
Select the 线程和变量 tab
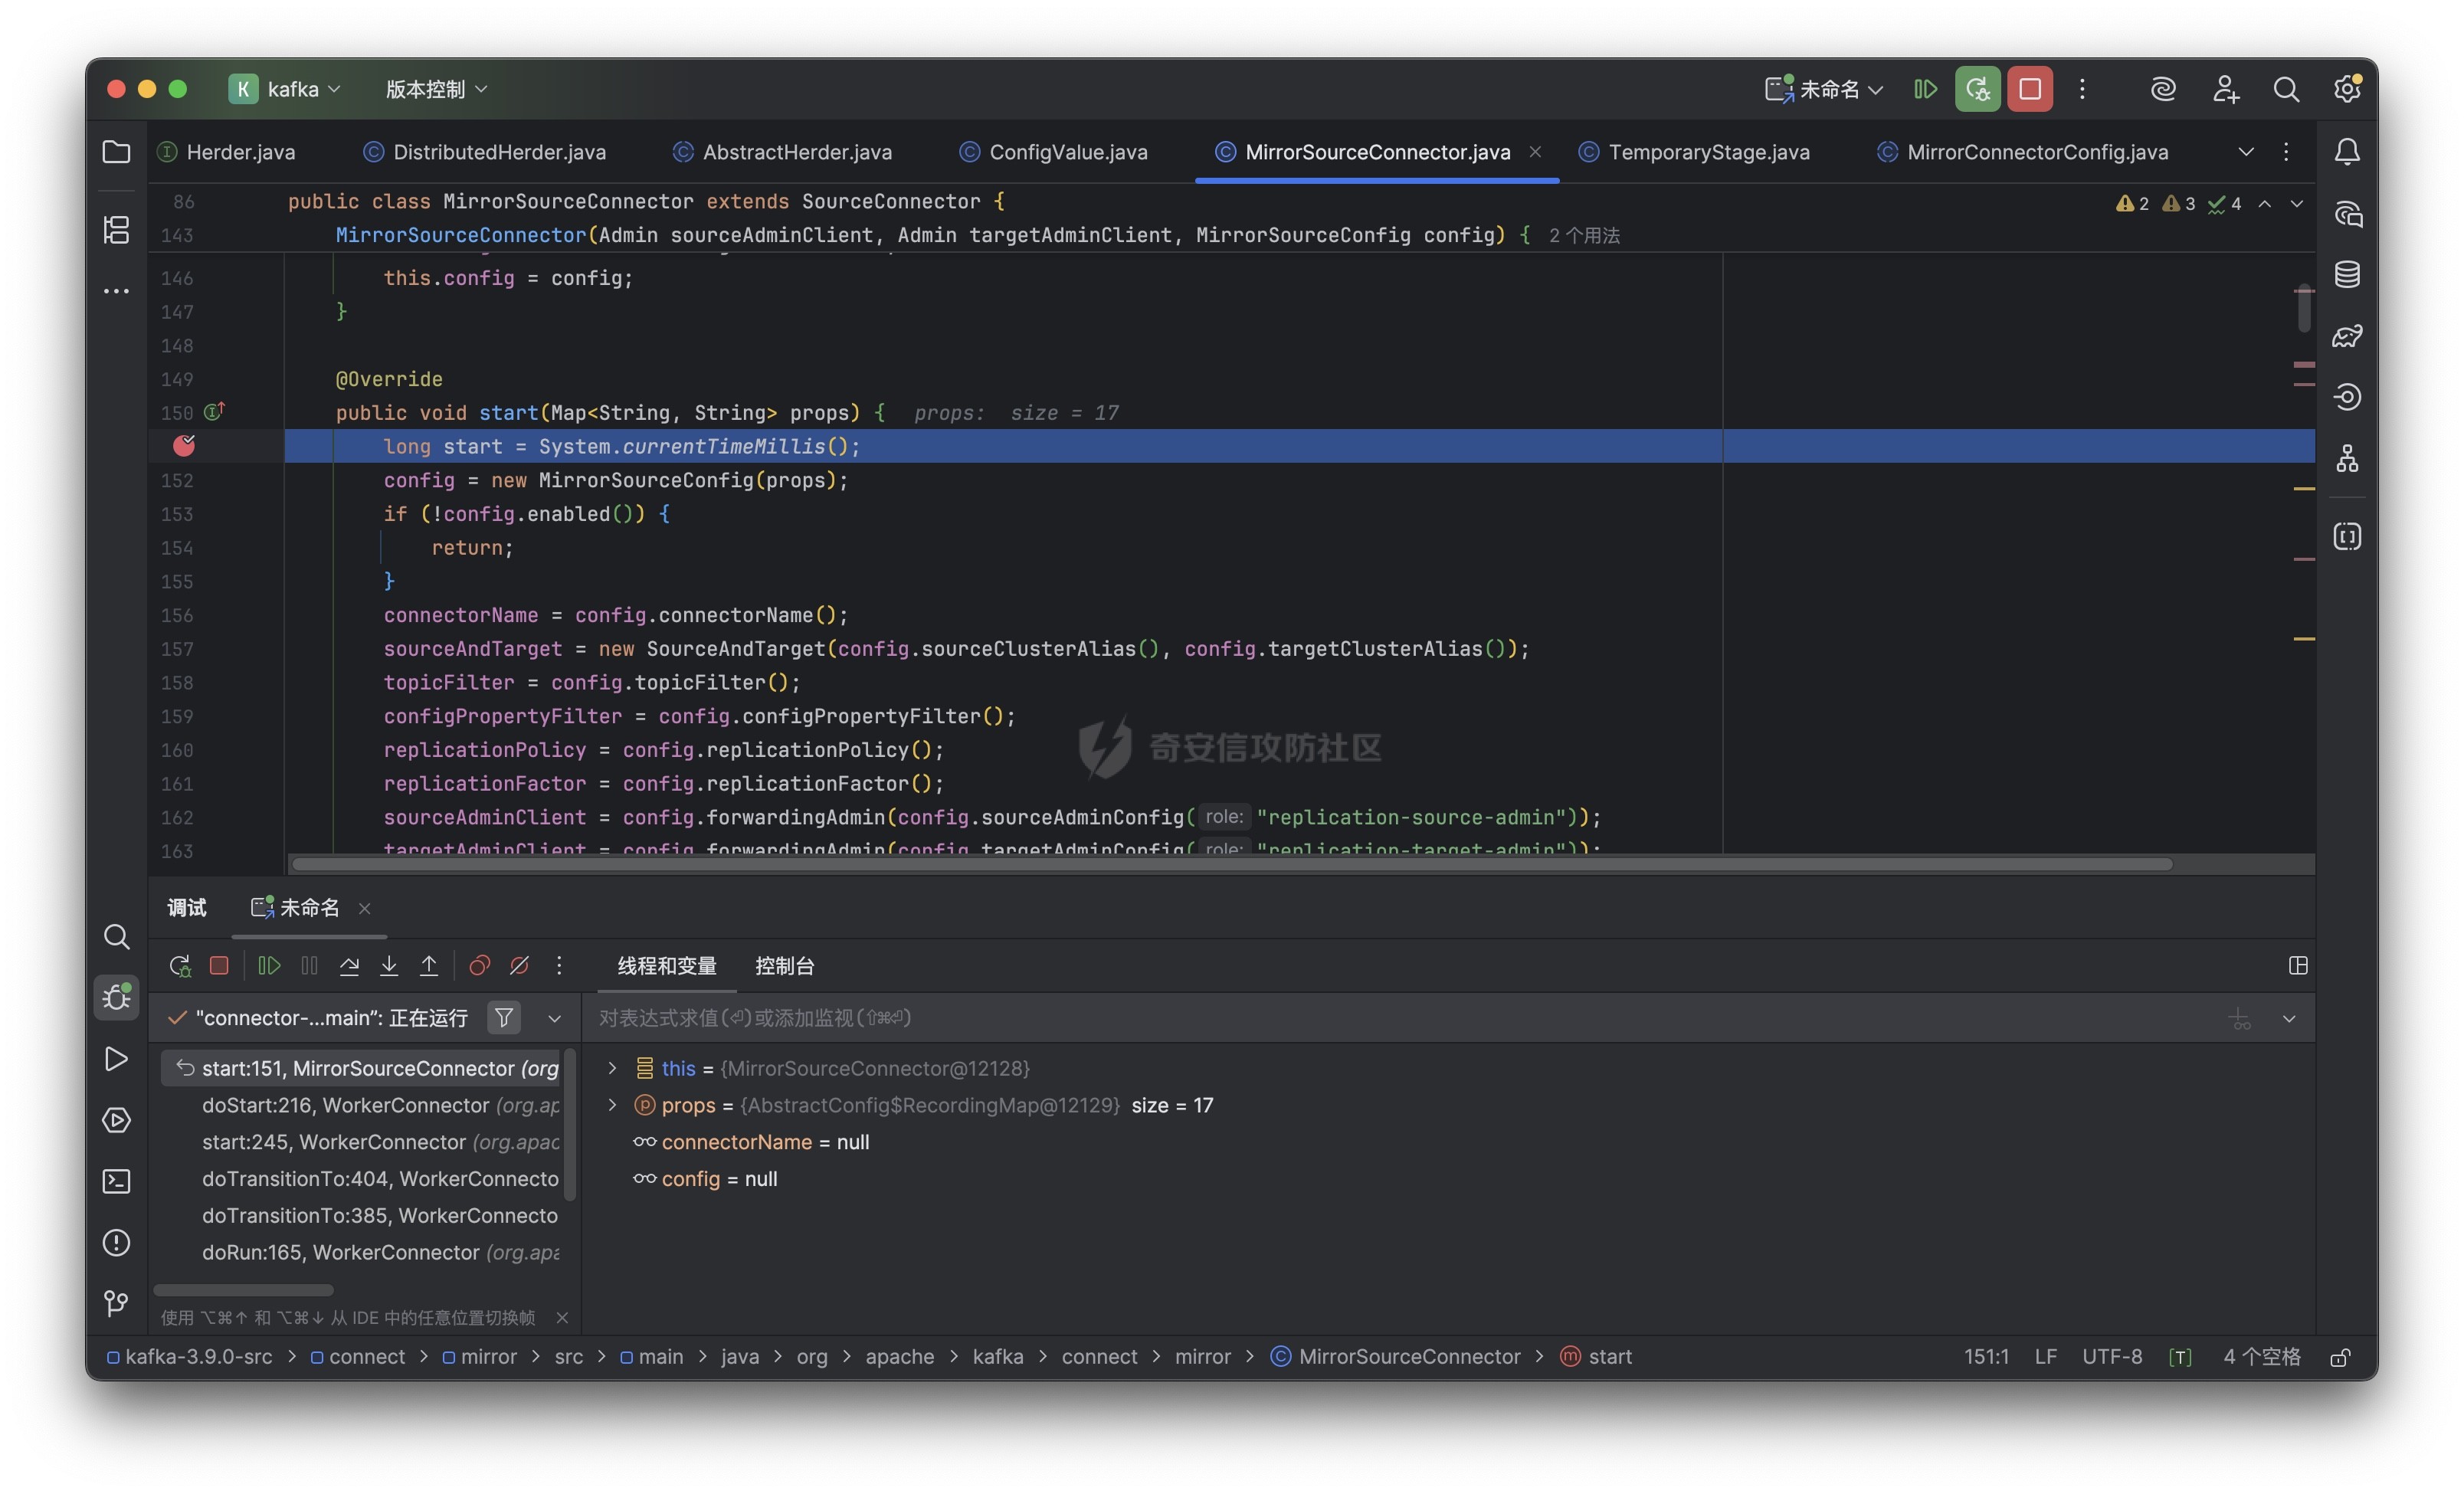pyautogui.click(x=666, y=965)
